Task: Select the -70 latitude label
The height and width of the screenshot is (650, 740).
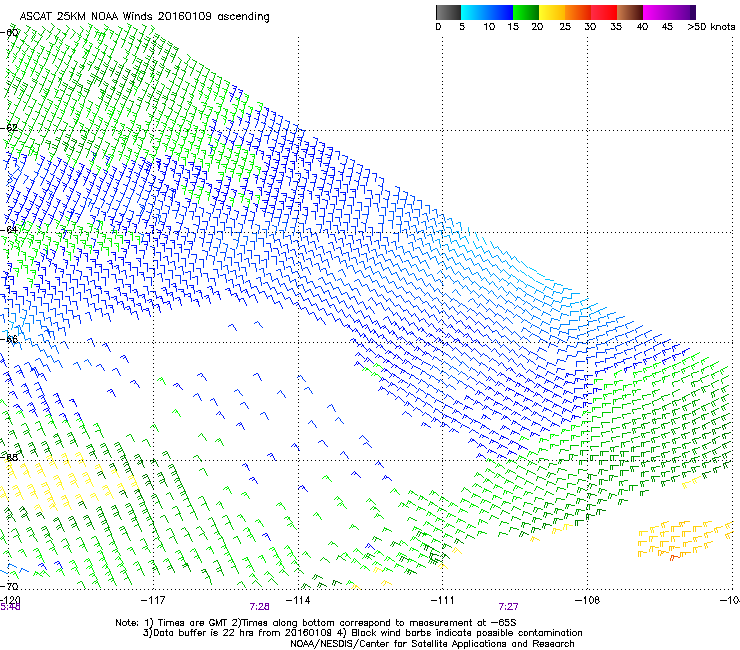Action: tap(9, 586)
